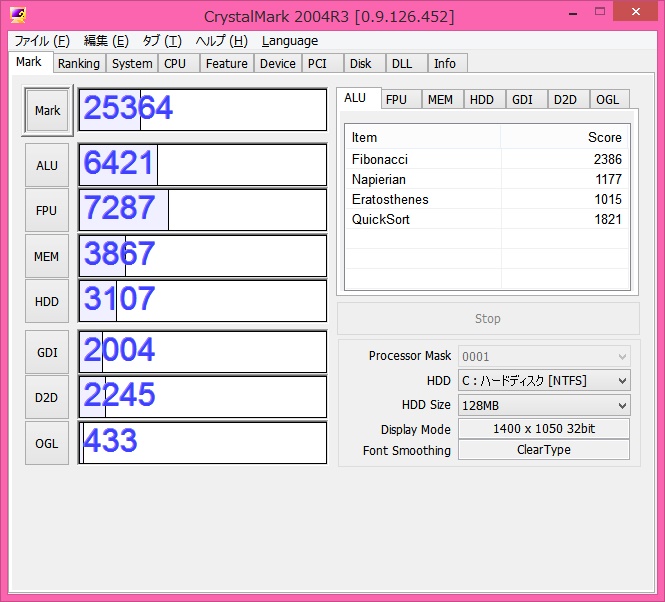
Task: Run the MEM benchmark button
Action: click(x=47, y=256)
